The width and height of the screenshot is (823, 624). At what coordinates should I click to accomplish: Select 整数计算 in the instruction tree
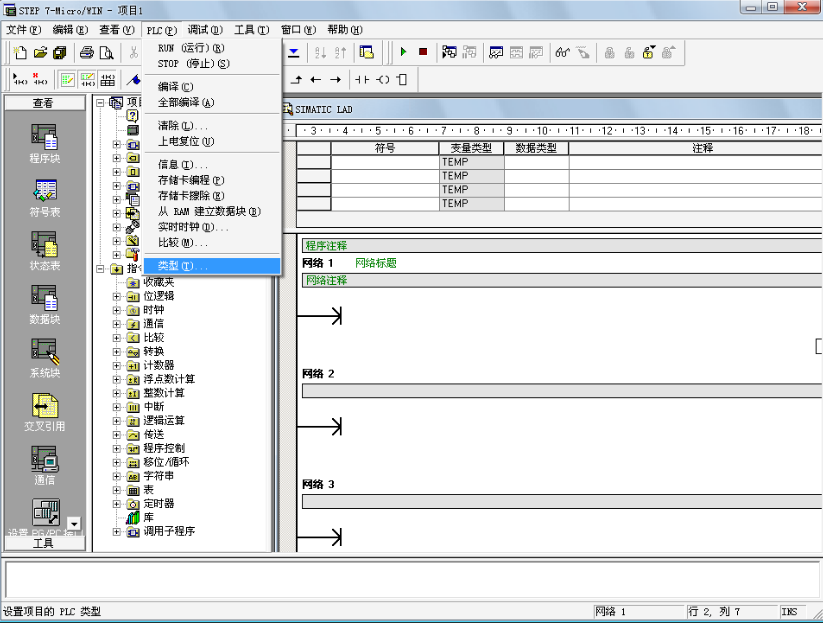[164, 393]
